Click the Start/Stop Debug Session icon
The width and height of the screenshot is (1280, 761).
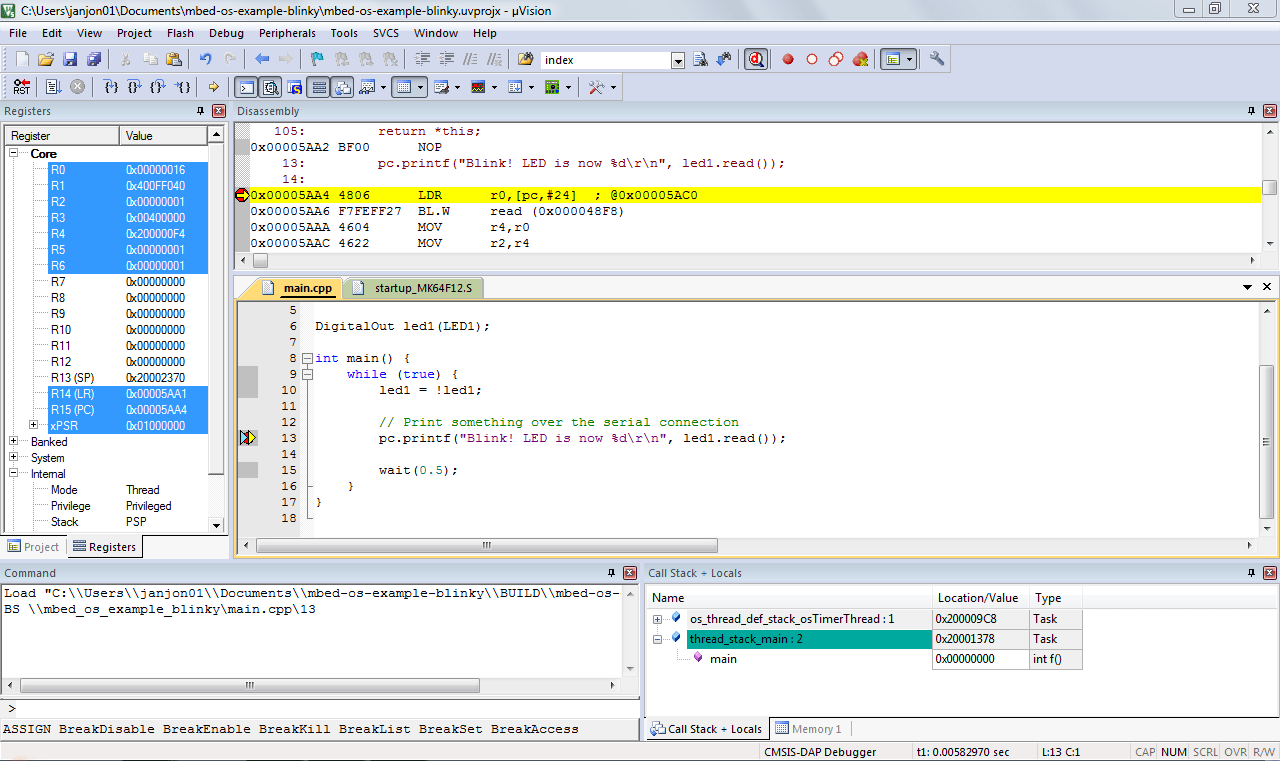[x=754, y=59]
